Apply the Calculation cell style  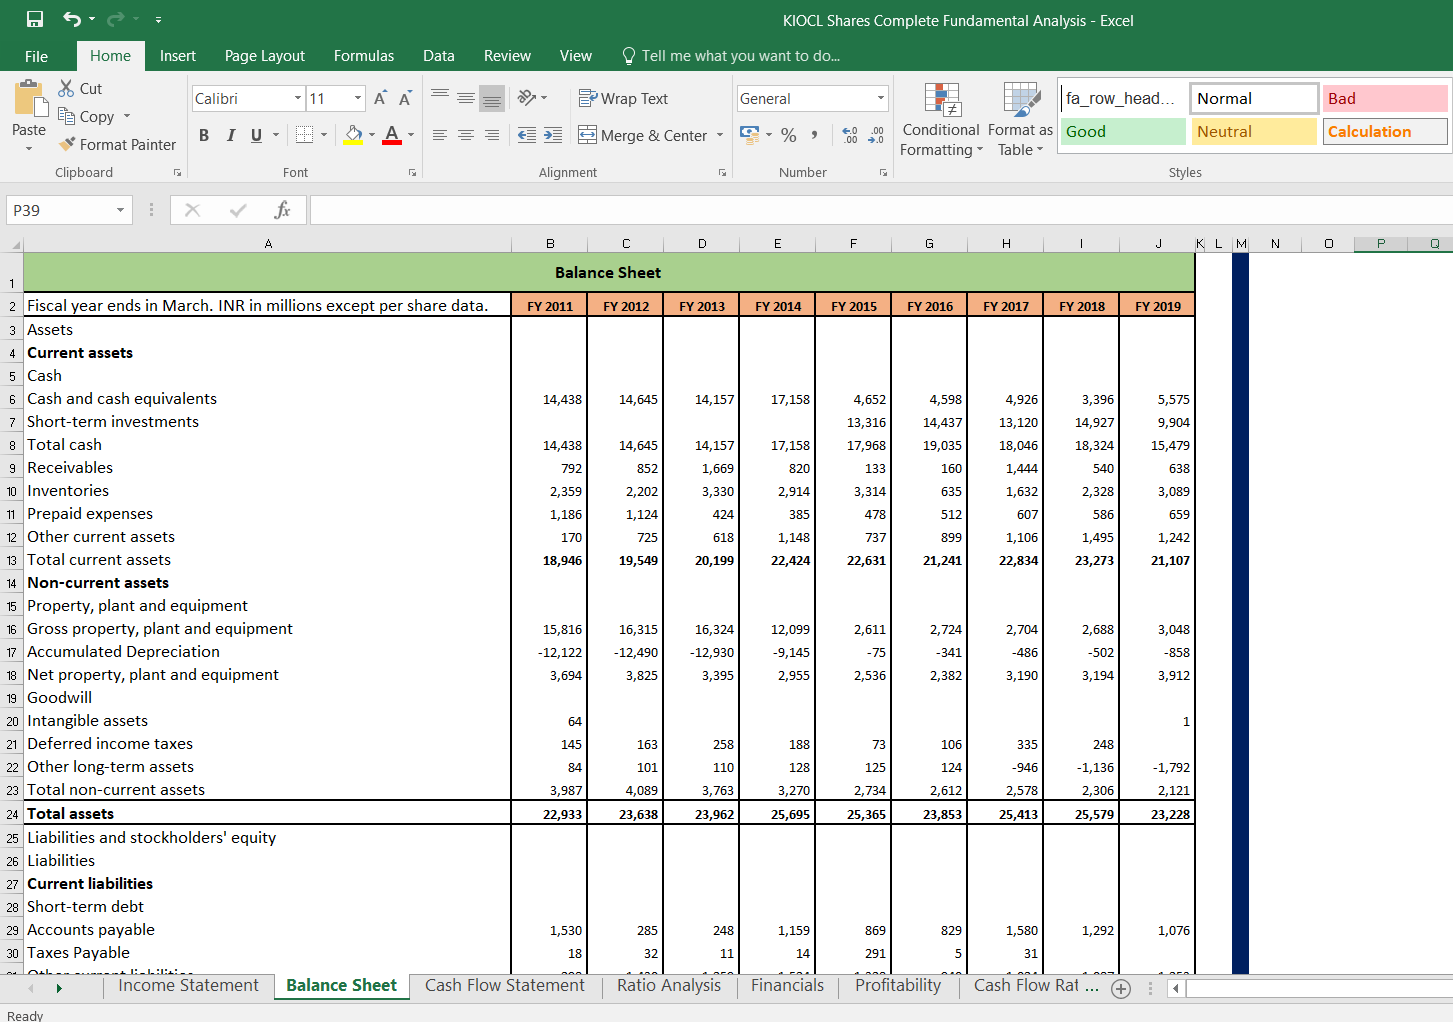(x=1385, y=131)
